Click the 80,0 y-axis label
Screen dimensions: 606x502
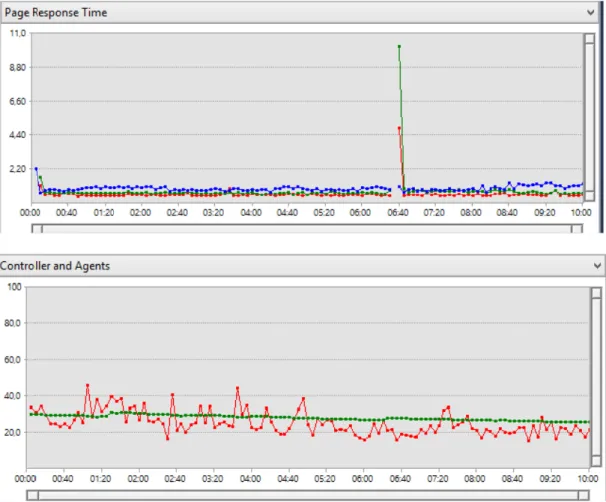point(13,323)
